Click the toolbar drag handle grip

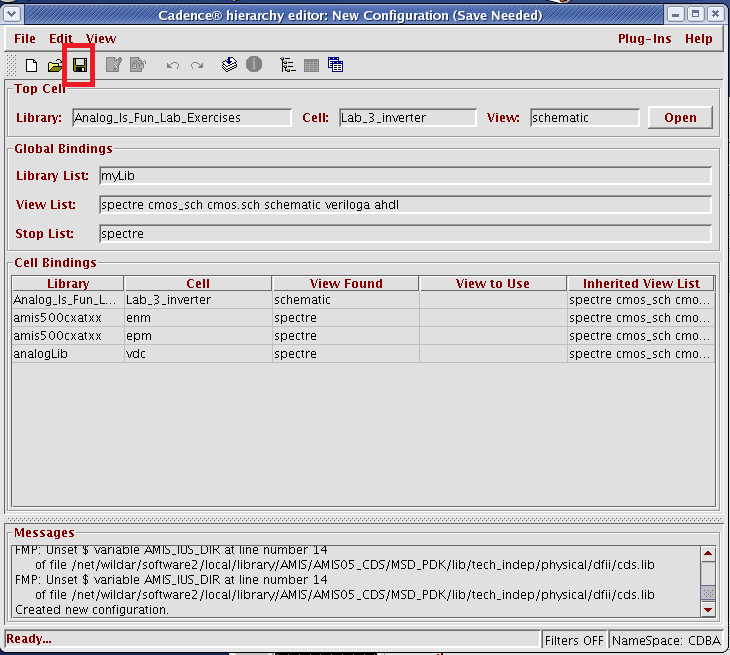pyautogui.click(x=11, y=65)
